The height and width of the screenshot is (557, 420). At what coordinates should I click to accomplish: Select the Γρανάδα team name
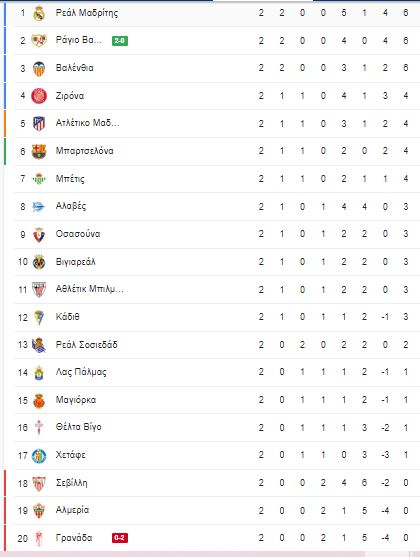(x=74, y=537)
